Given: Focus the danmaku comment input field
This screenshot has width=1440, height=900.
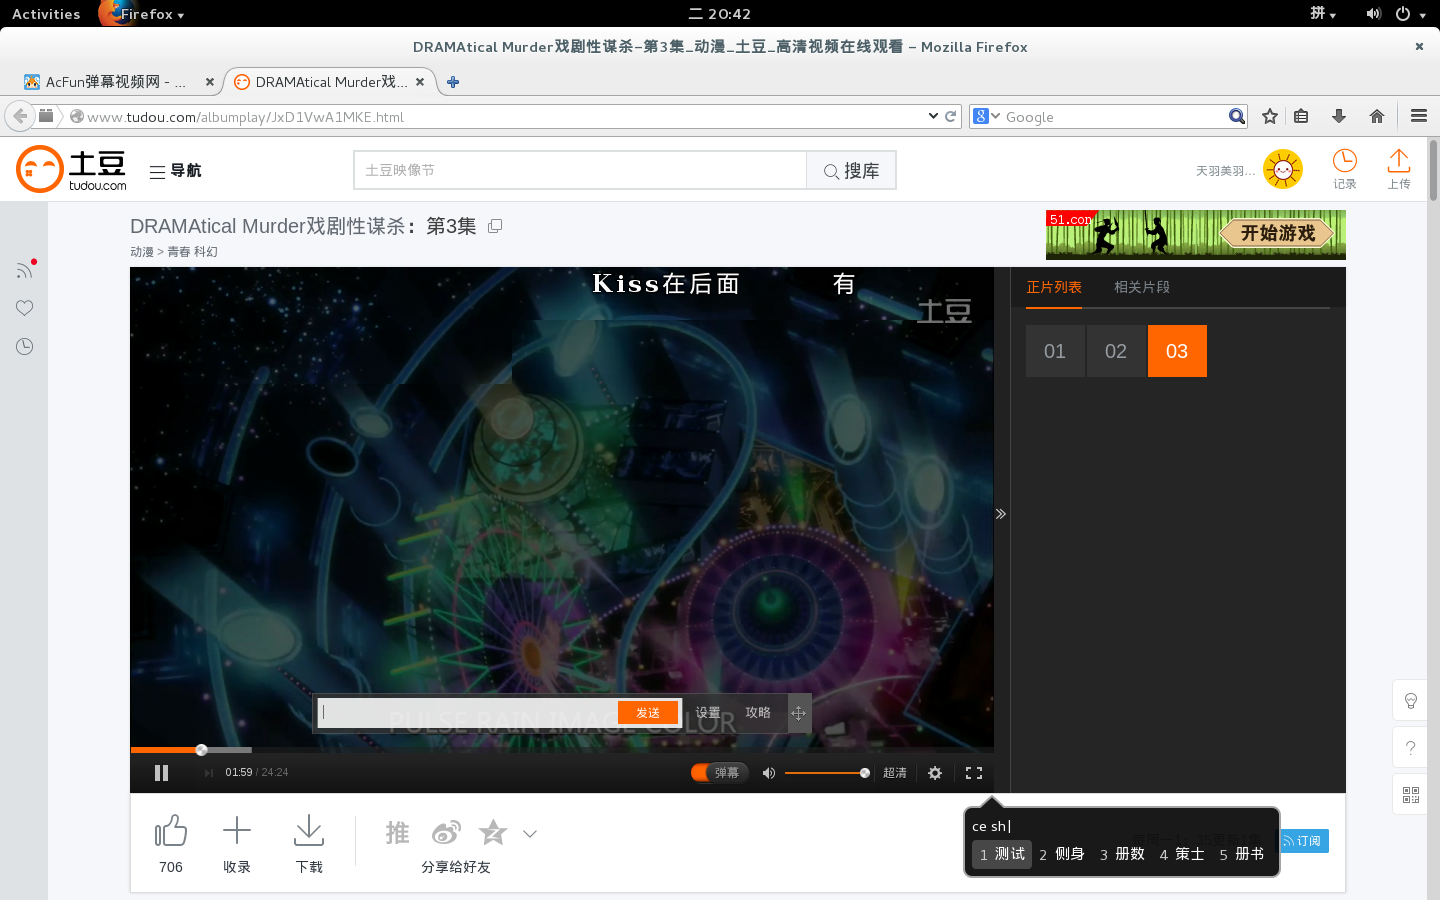Looking at the screenshot, I should (x=468, y=712).
